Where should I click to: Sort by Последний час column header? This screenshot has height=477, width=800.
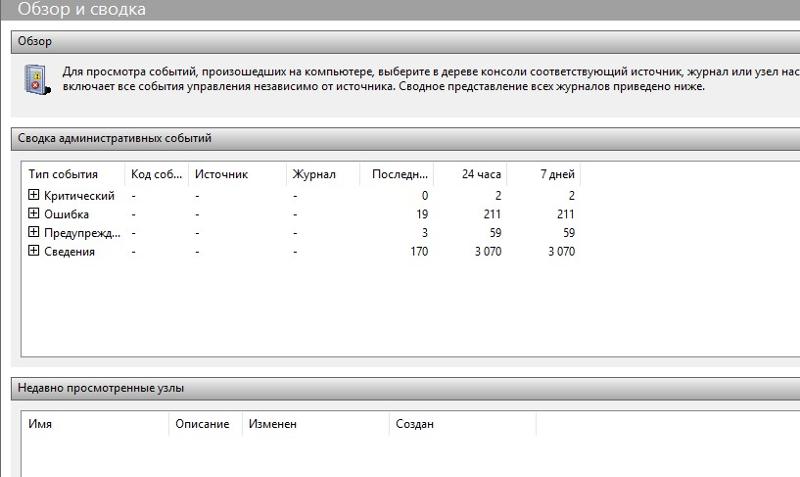(x=396, y=174)
